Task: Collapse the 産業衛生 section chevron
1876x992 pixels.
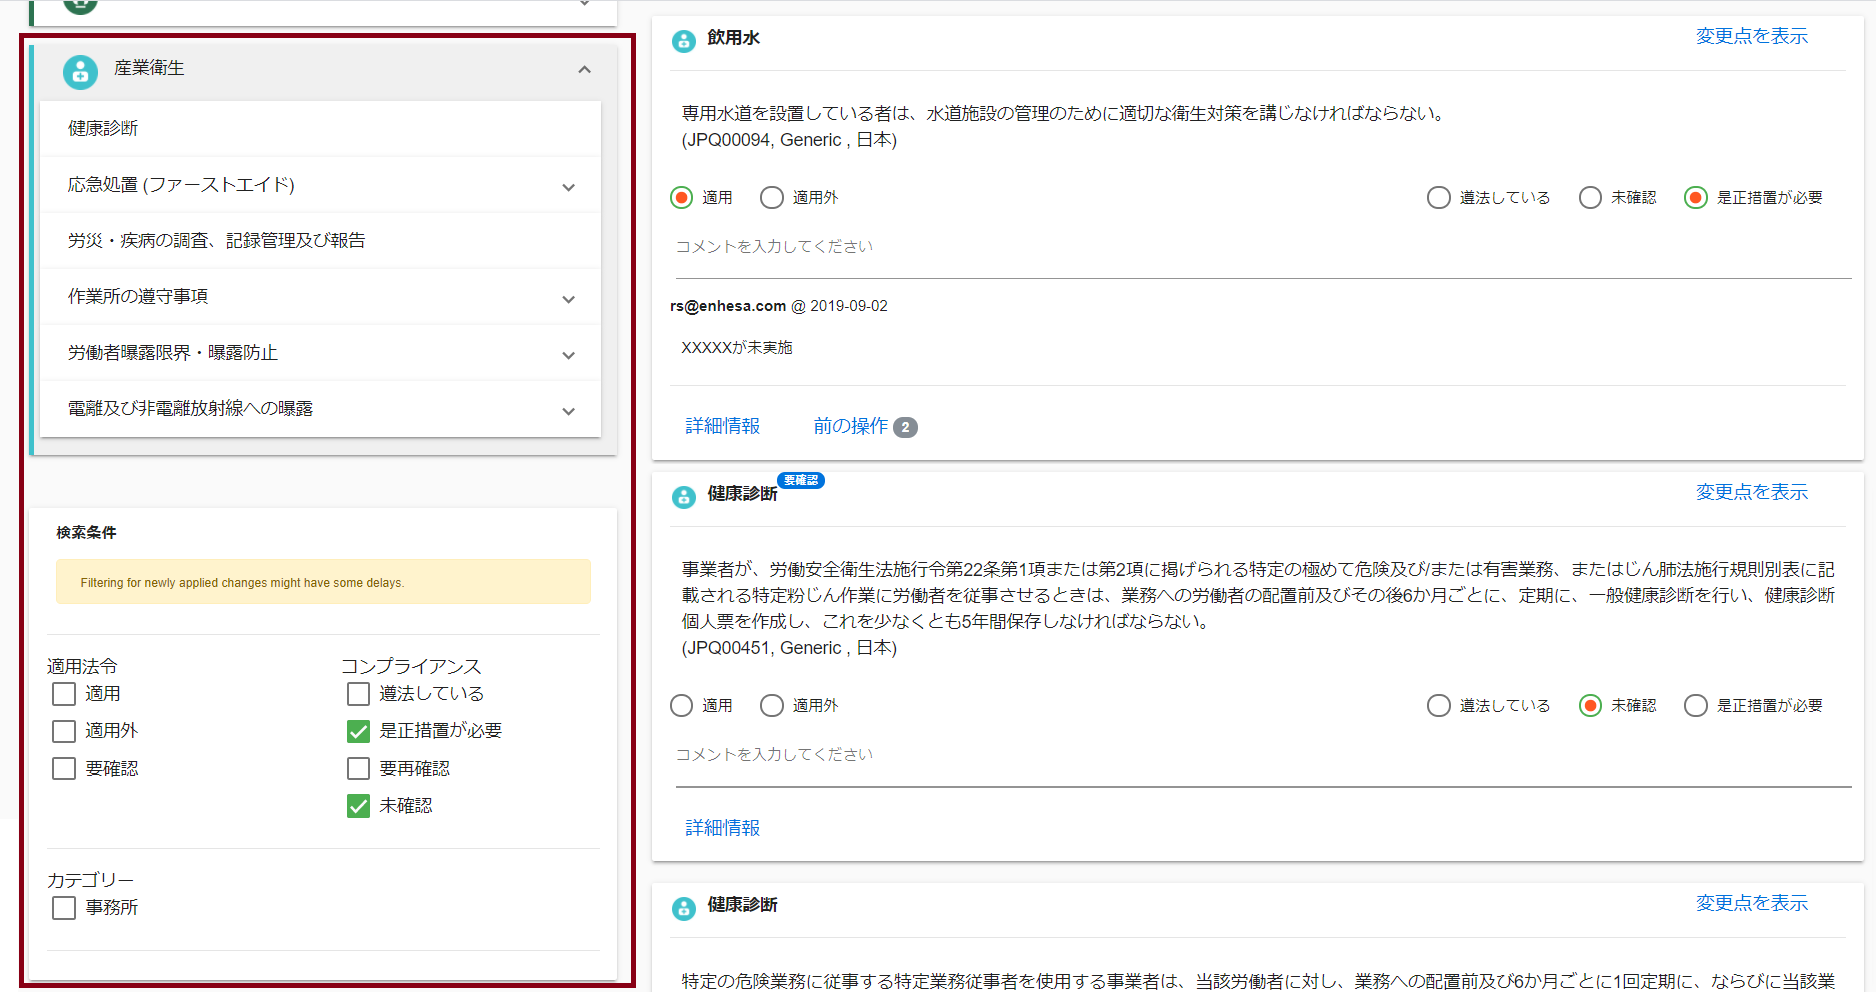Action: 585,70
